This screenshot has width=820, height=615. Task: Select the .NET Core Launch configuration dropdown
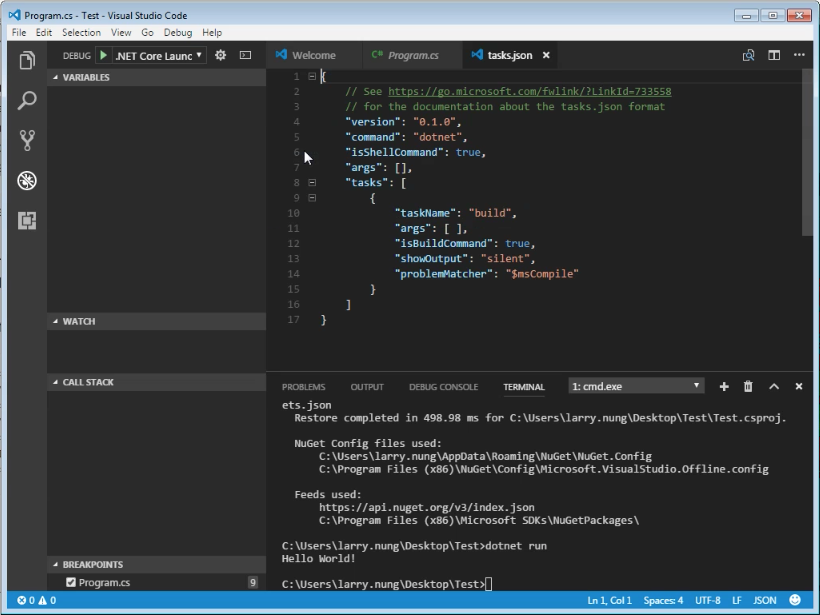159,55
